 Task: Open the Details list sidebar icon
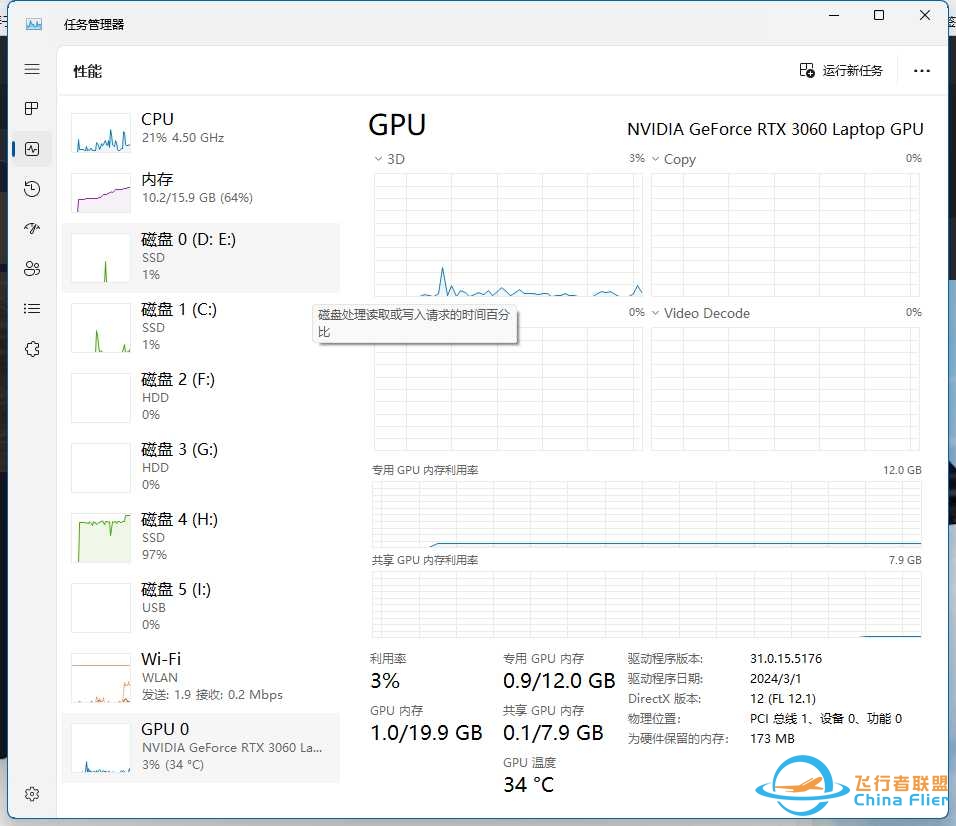pyautogui.click(x=32, y=308)
